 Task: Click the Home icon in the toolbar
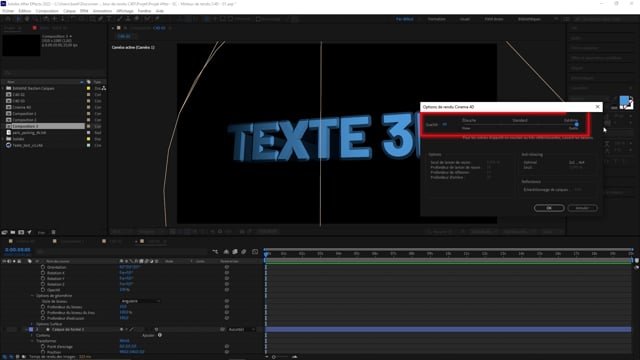(x=7, y=19)
